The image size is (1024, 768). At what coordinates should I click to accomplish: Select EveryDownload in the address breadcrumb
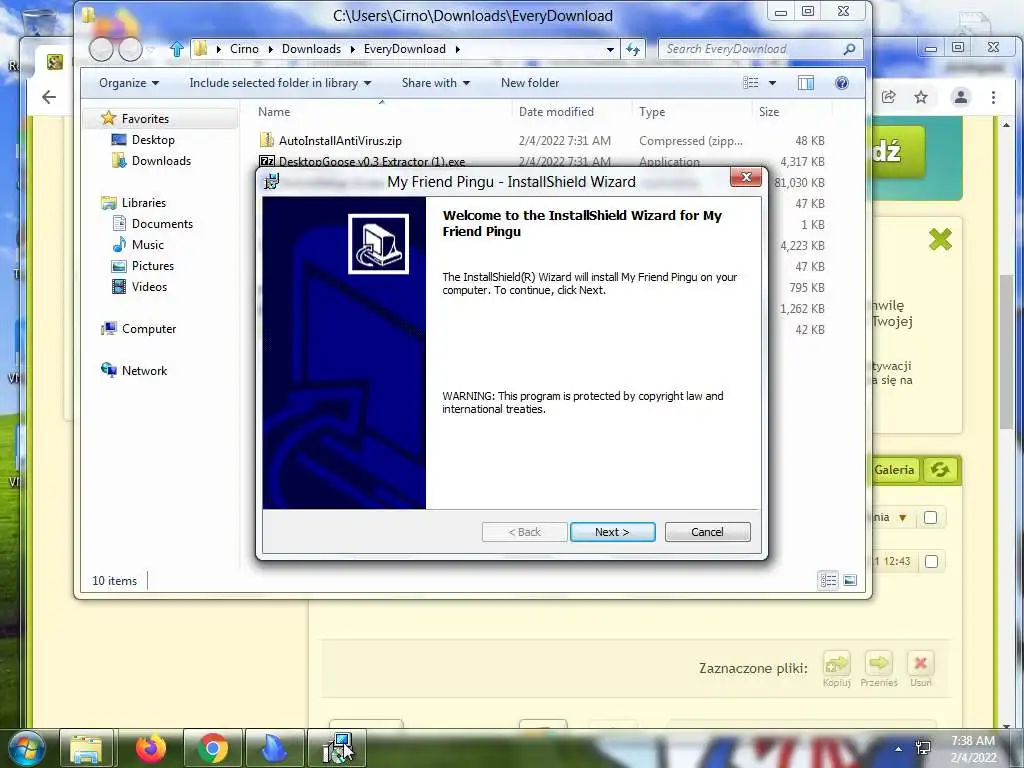pos(405,49)
